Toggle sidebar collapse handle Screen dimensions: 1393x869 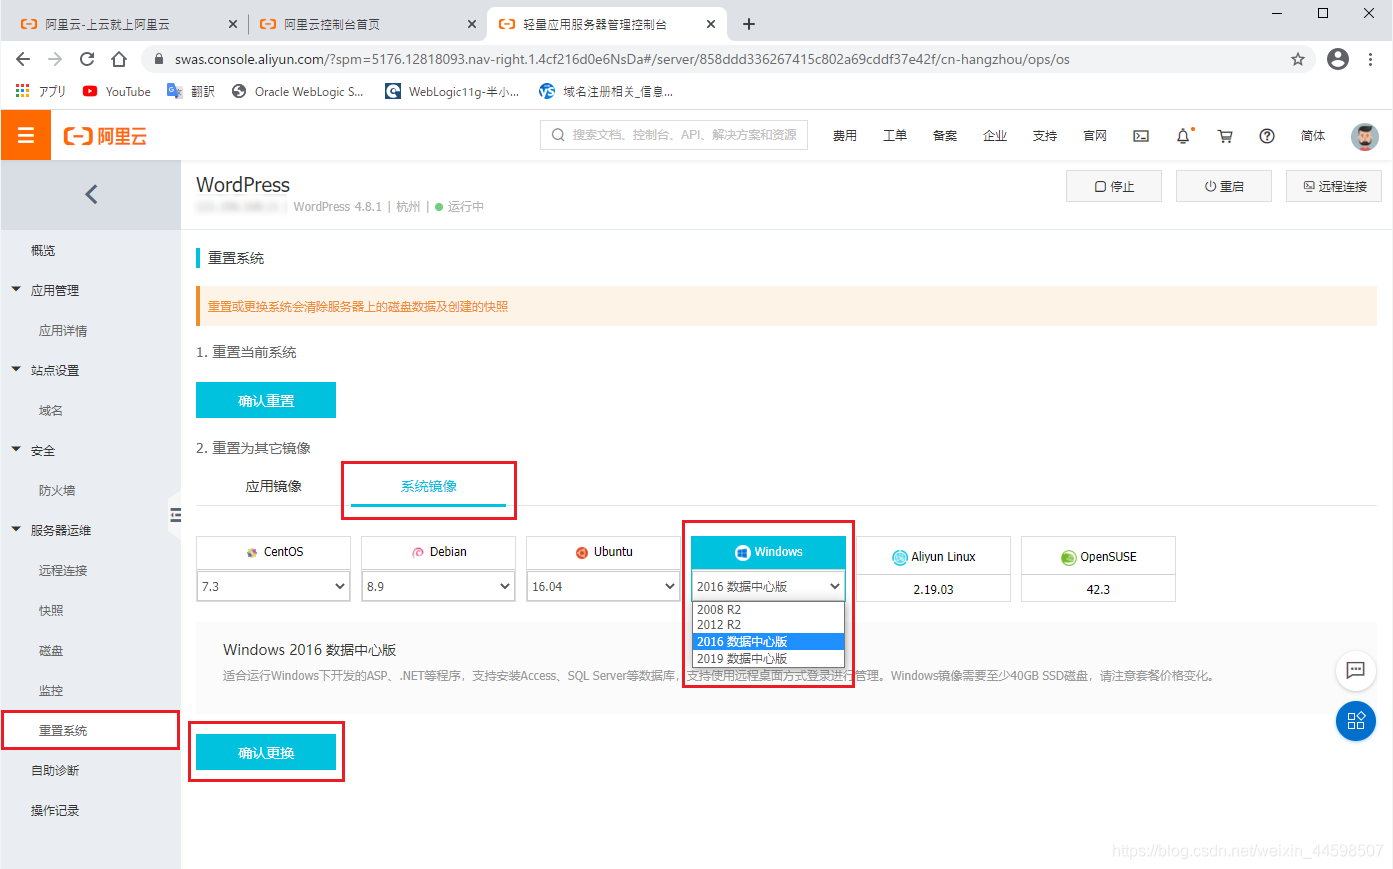point(175,515)
